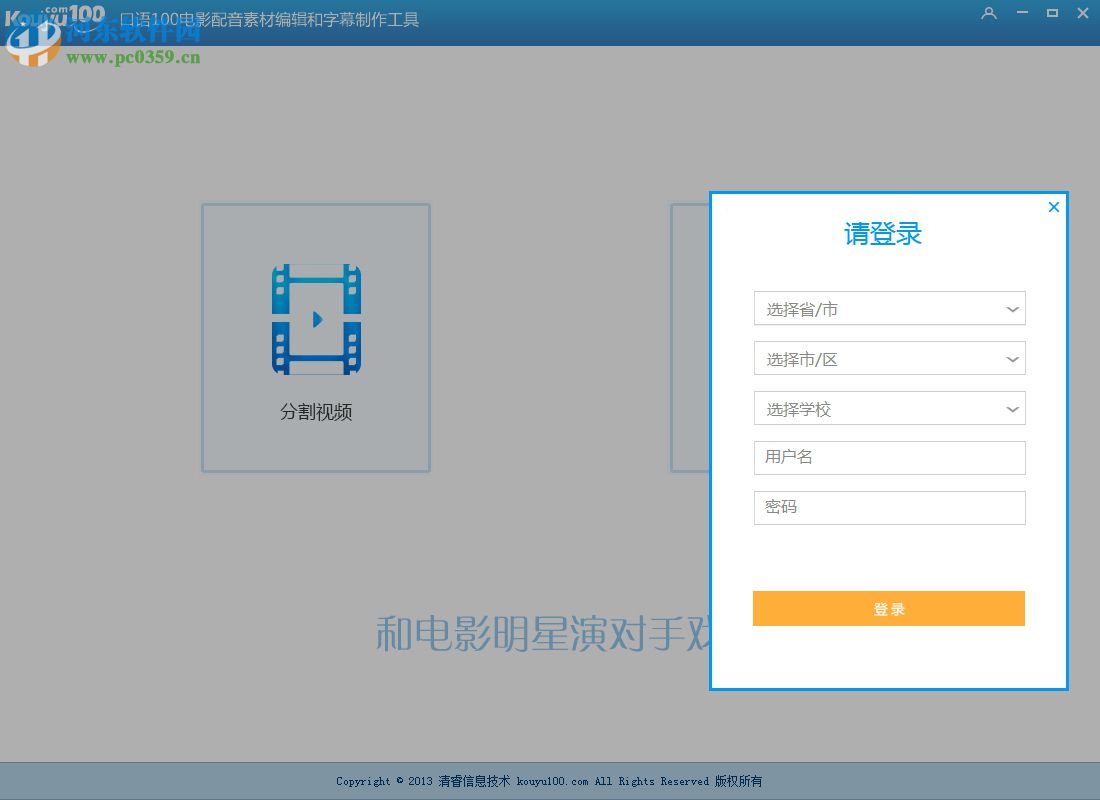
Task: Click the 用户名 username input field
Action: pos(889,457)
